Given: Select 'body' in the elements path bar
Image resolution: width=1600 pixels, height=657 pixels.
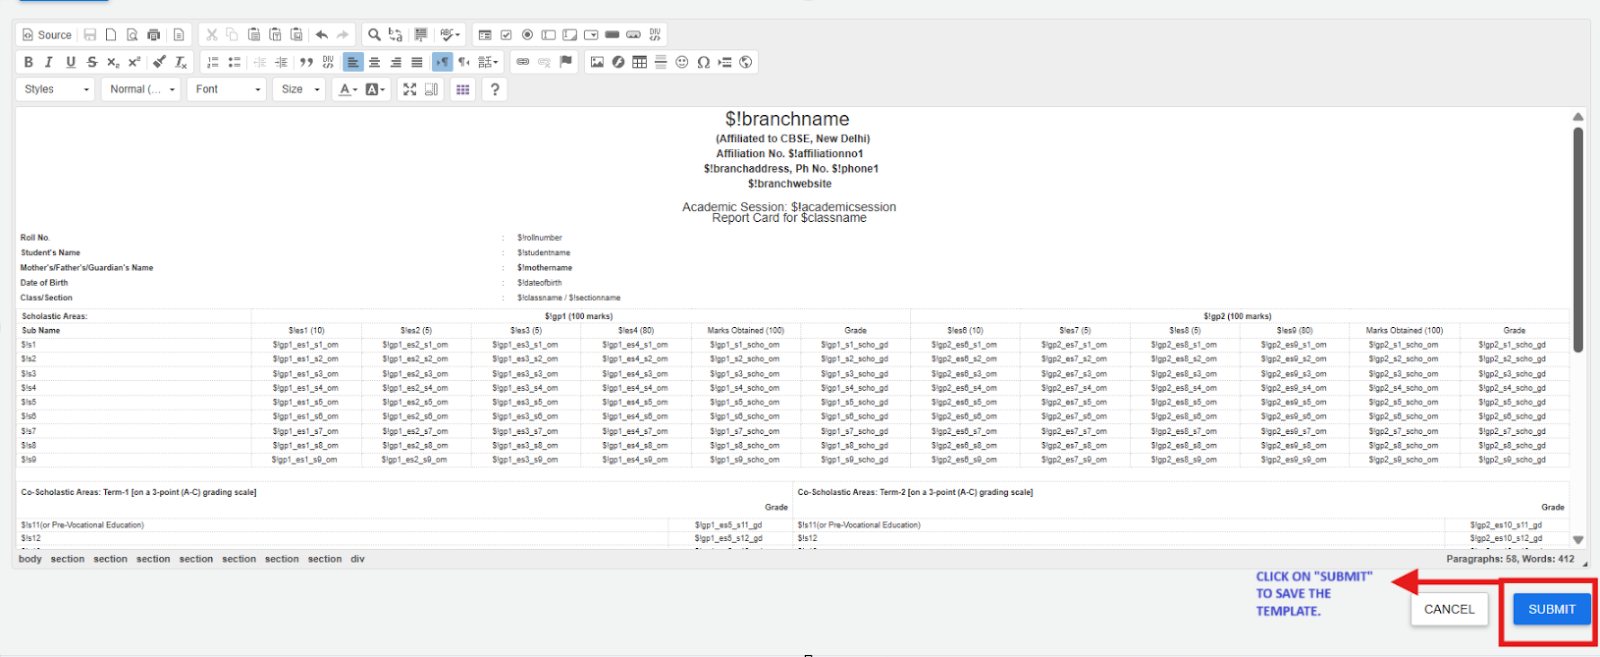Looking at the screenshot, I should tap(30, 559).
